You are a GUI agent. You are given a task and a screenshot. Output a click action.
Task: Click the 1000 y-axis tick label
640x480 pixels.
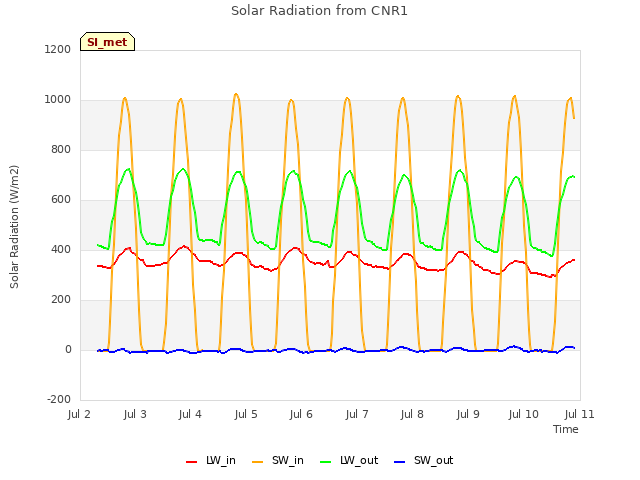58,100
